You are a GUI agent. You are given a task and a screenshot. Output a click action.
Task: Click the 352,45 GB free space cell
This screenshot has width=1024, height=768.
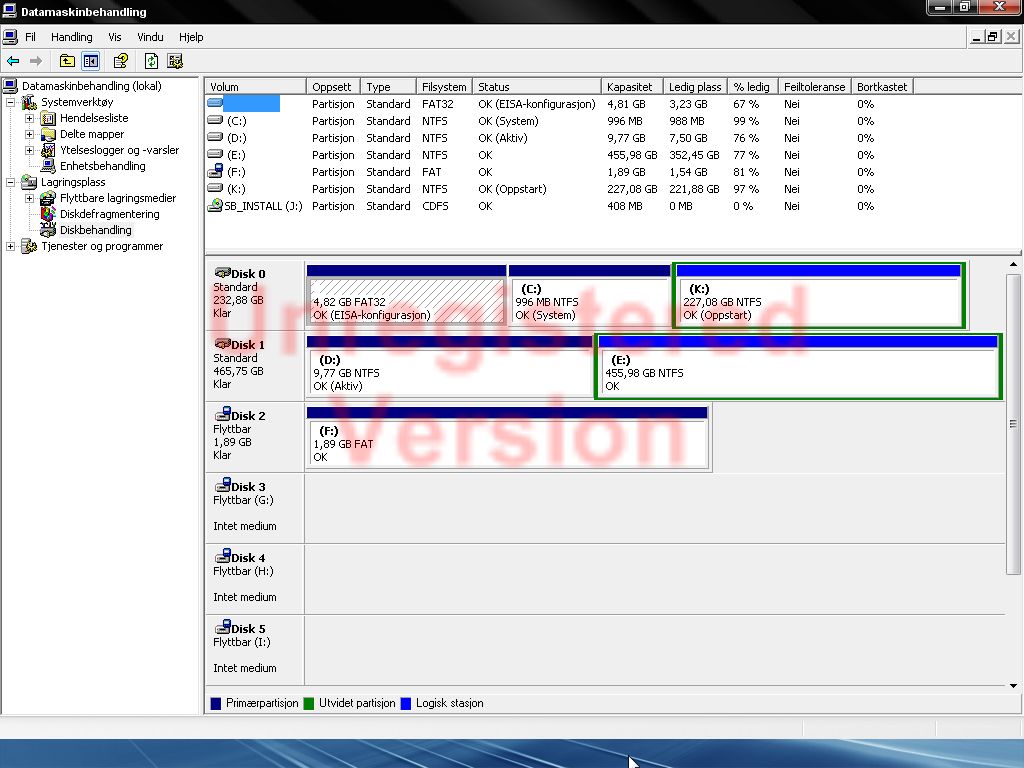694,155
